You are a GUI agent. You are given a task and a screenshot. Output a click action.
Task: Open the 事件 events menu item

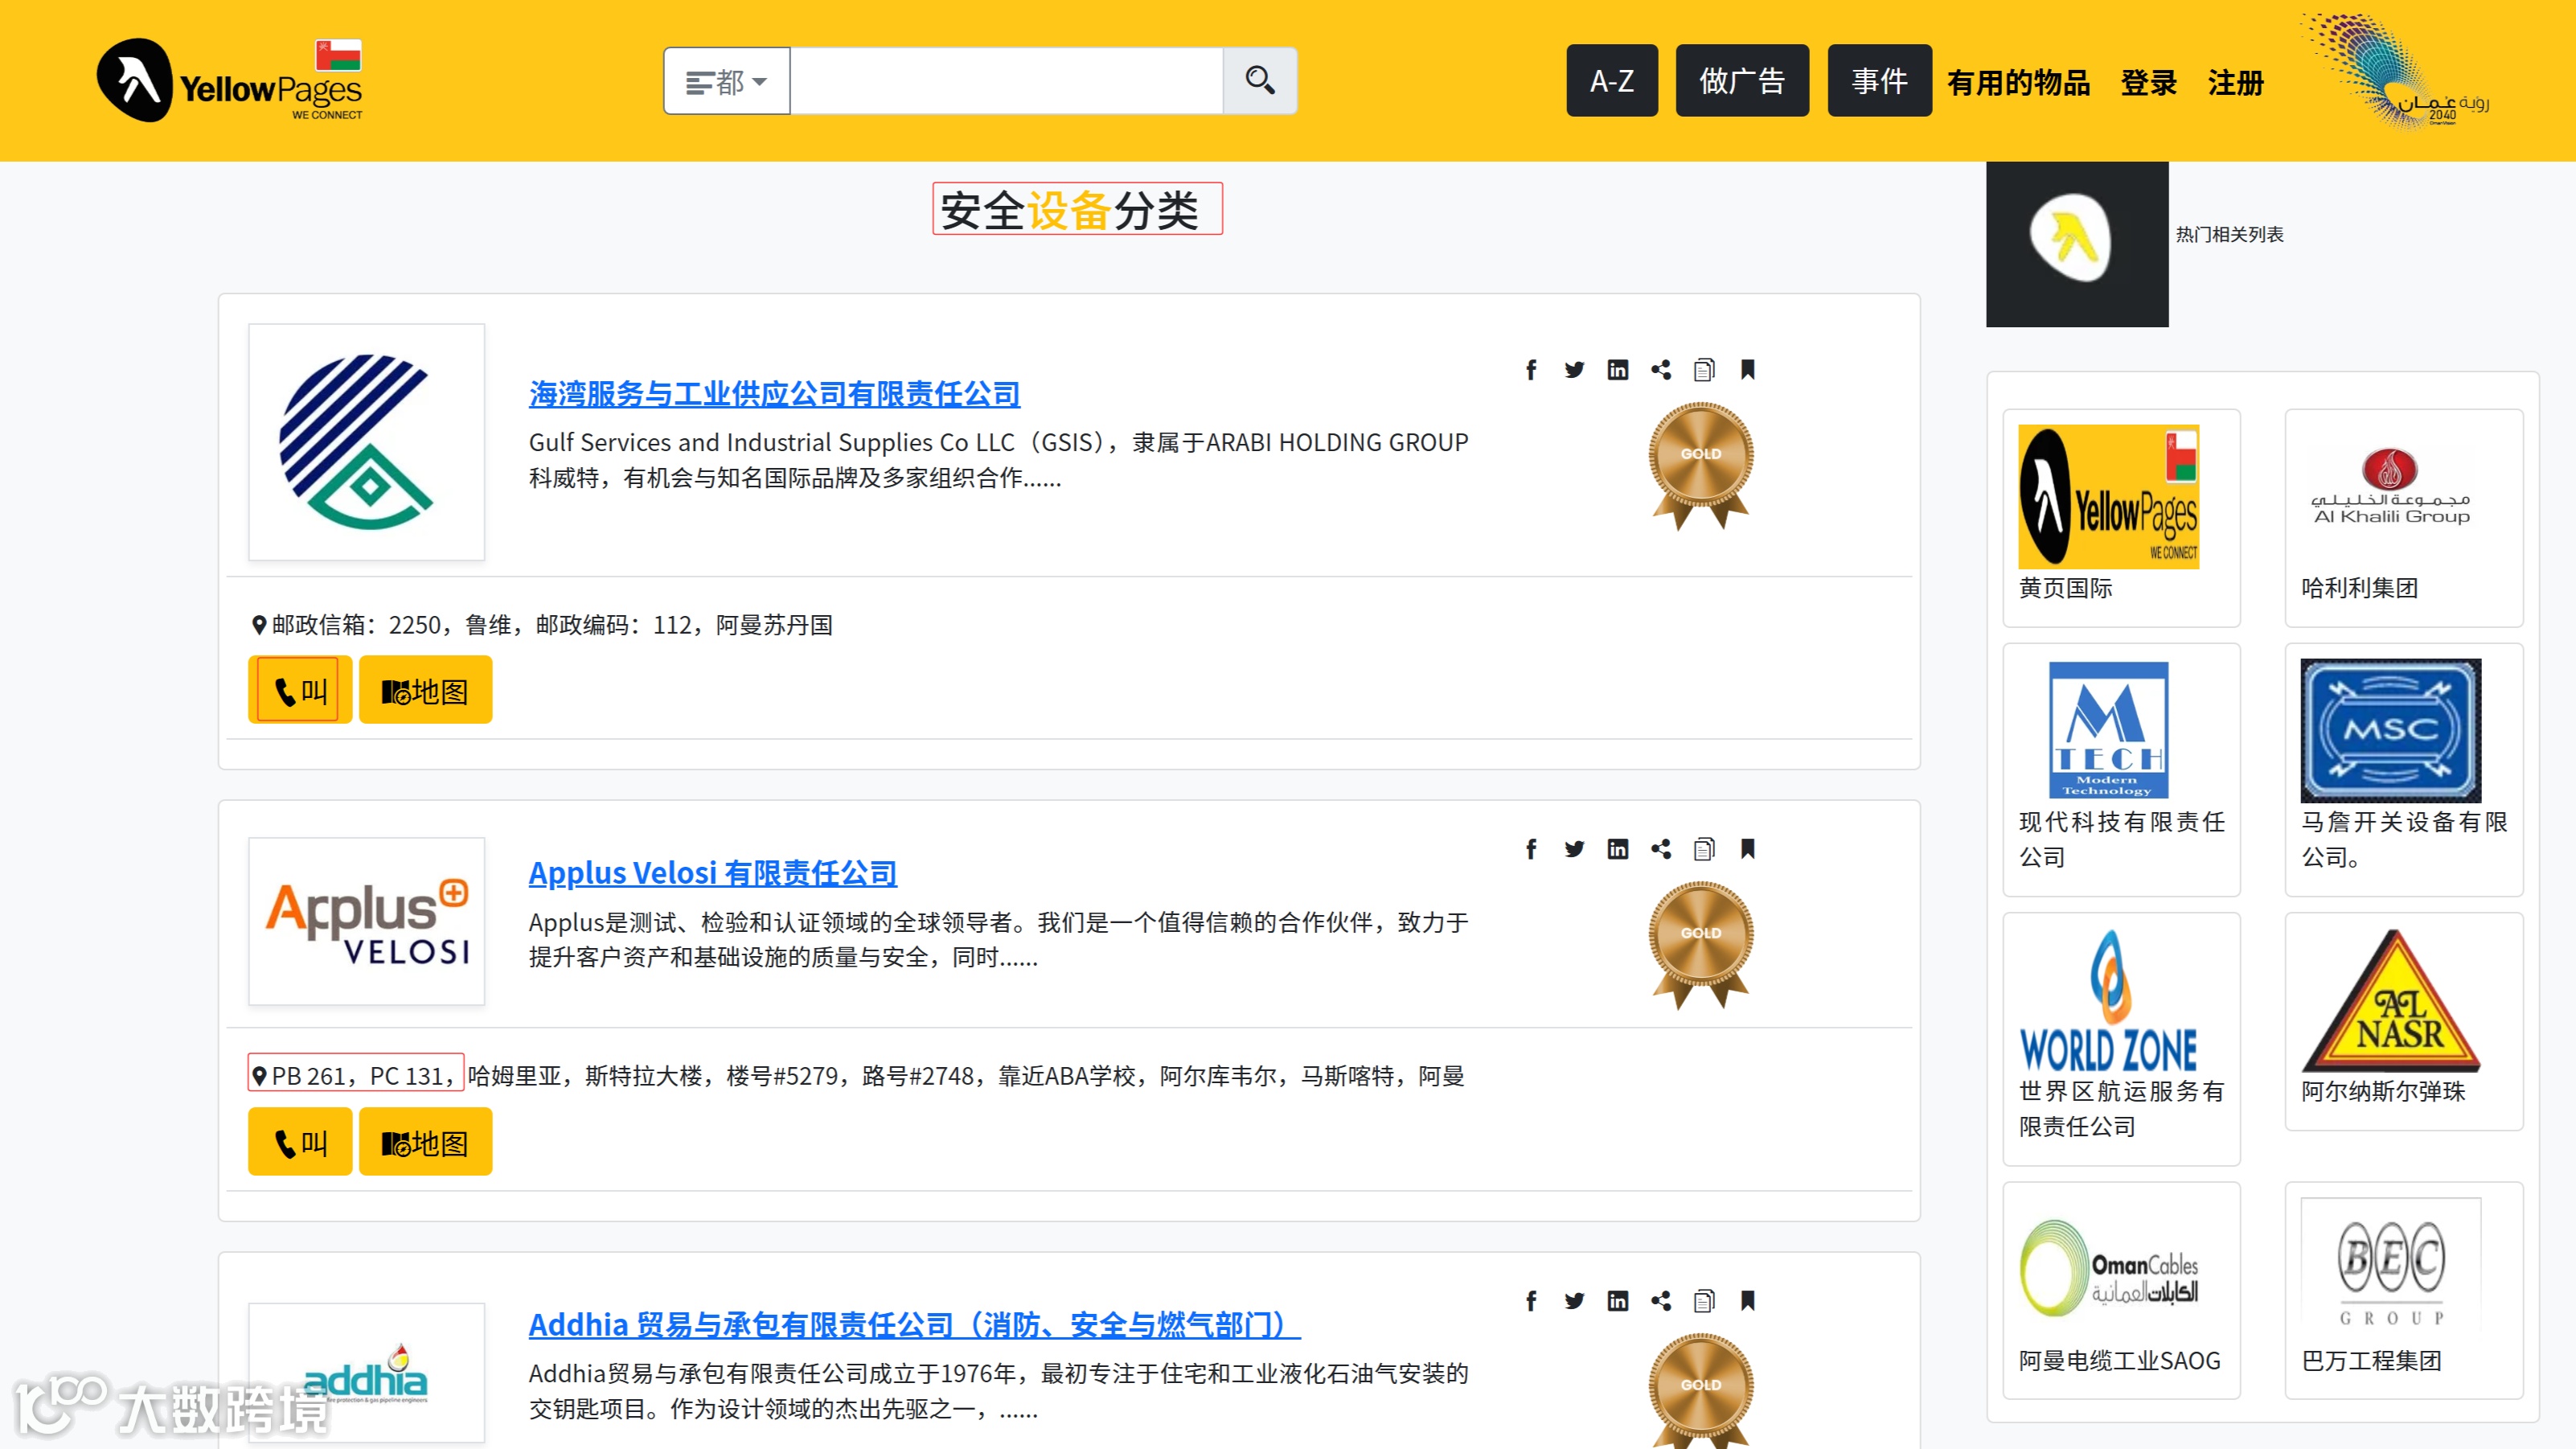(1878, 81)
